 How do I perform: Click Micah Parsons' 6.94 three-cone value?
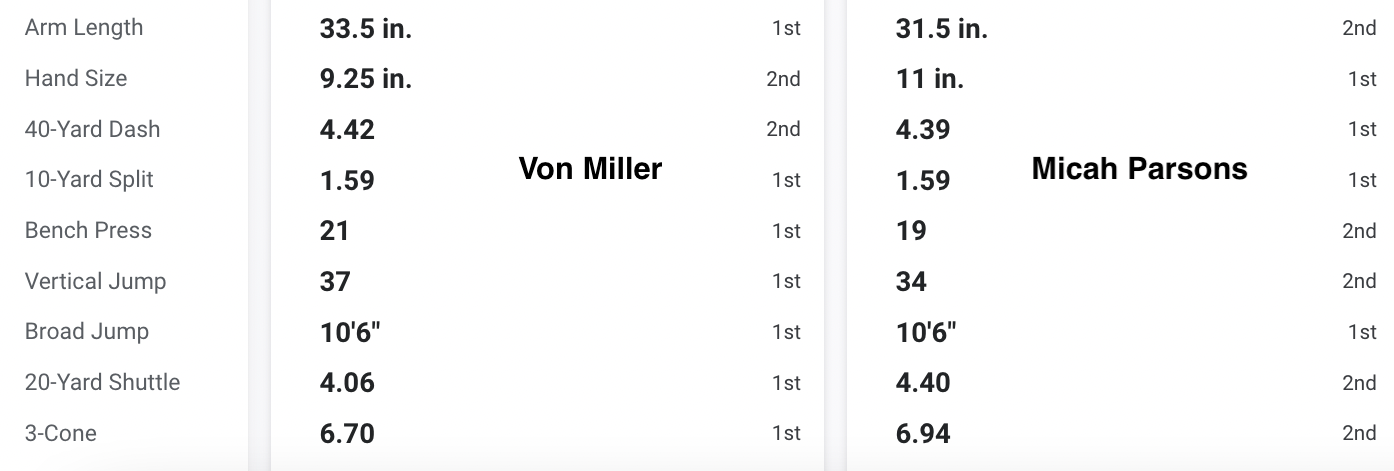tap(923, 434)
